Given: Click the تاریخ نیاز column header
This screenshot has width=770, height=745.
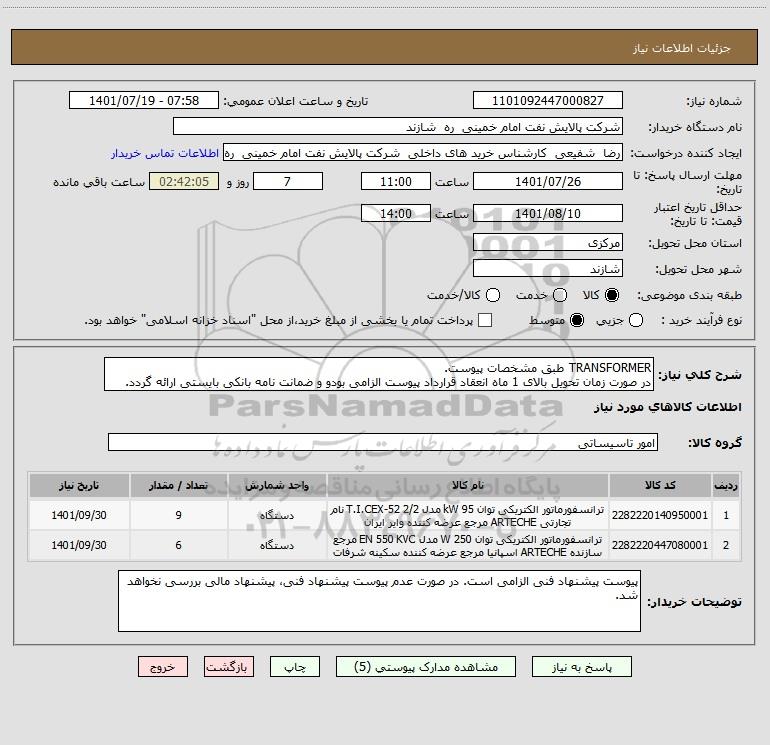Looking at the screenshot, I should pos(79,485).
